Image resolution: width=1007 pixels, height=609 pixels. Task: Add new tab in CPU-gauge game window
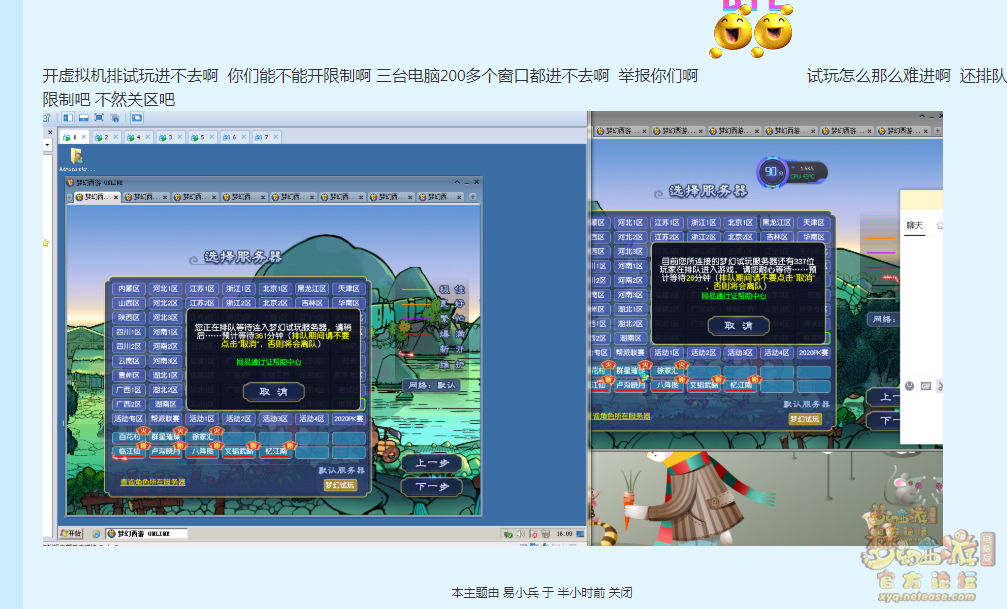938,130
